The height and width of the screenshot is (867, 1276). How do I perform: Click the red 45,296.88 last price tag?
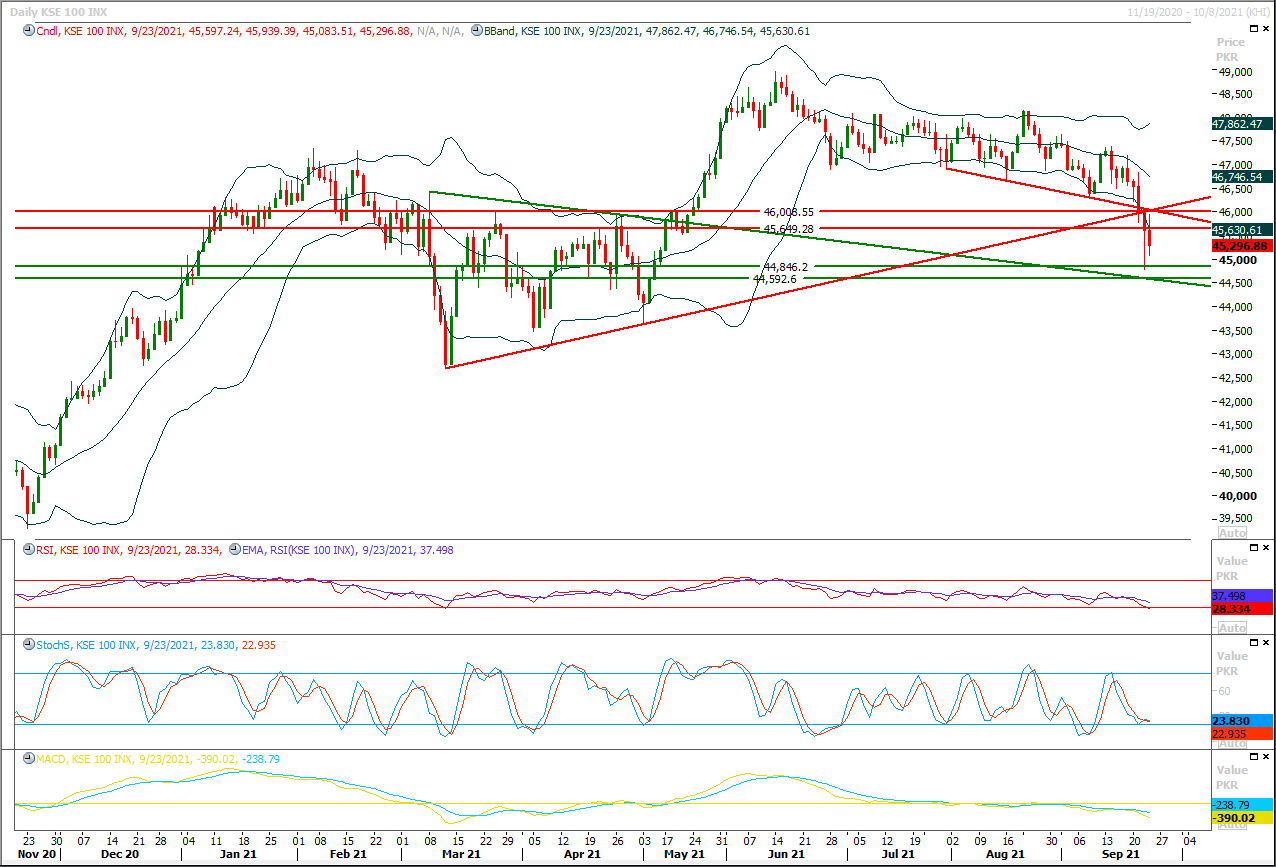pos(1240,245)
